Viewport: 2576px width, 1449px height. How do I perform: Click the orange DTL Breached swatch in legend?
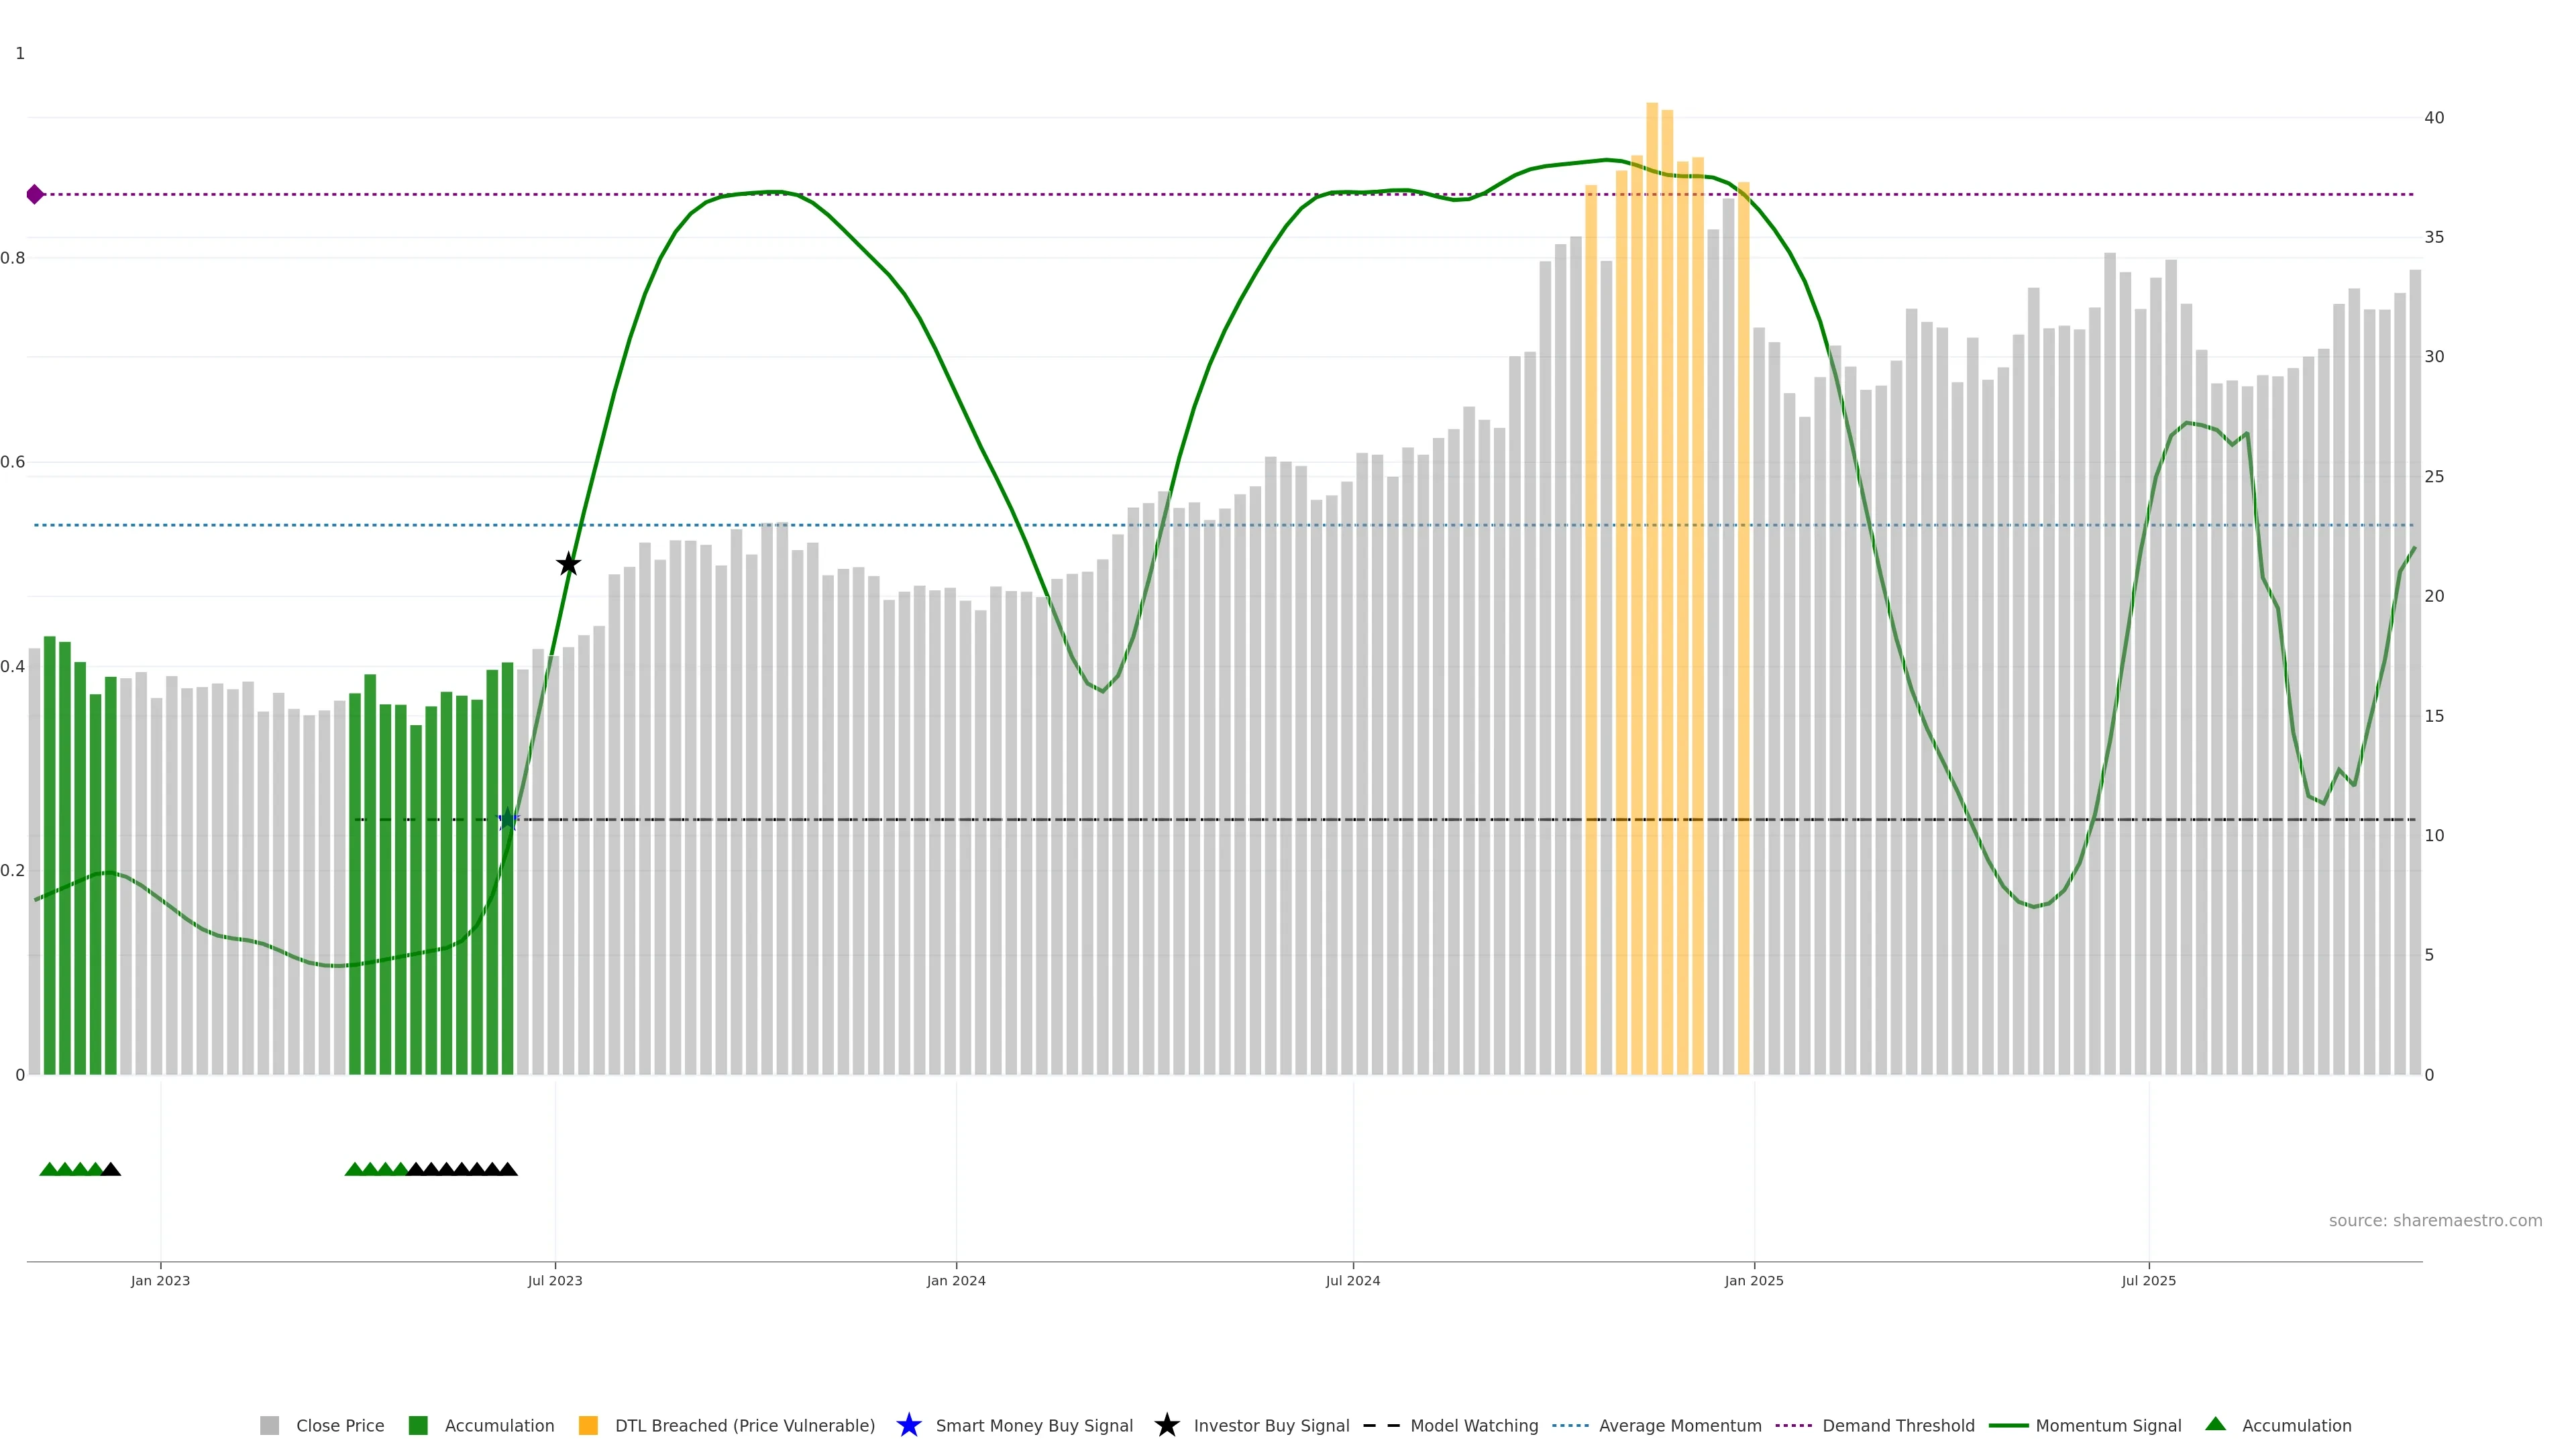(x=588, y=1425)
